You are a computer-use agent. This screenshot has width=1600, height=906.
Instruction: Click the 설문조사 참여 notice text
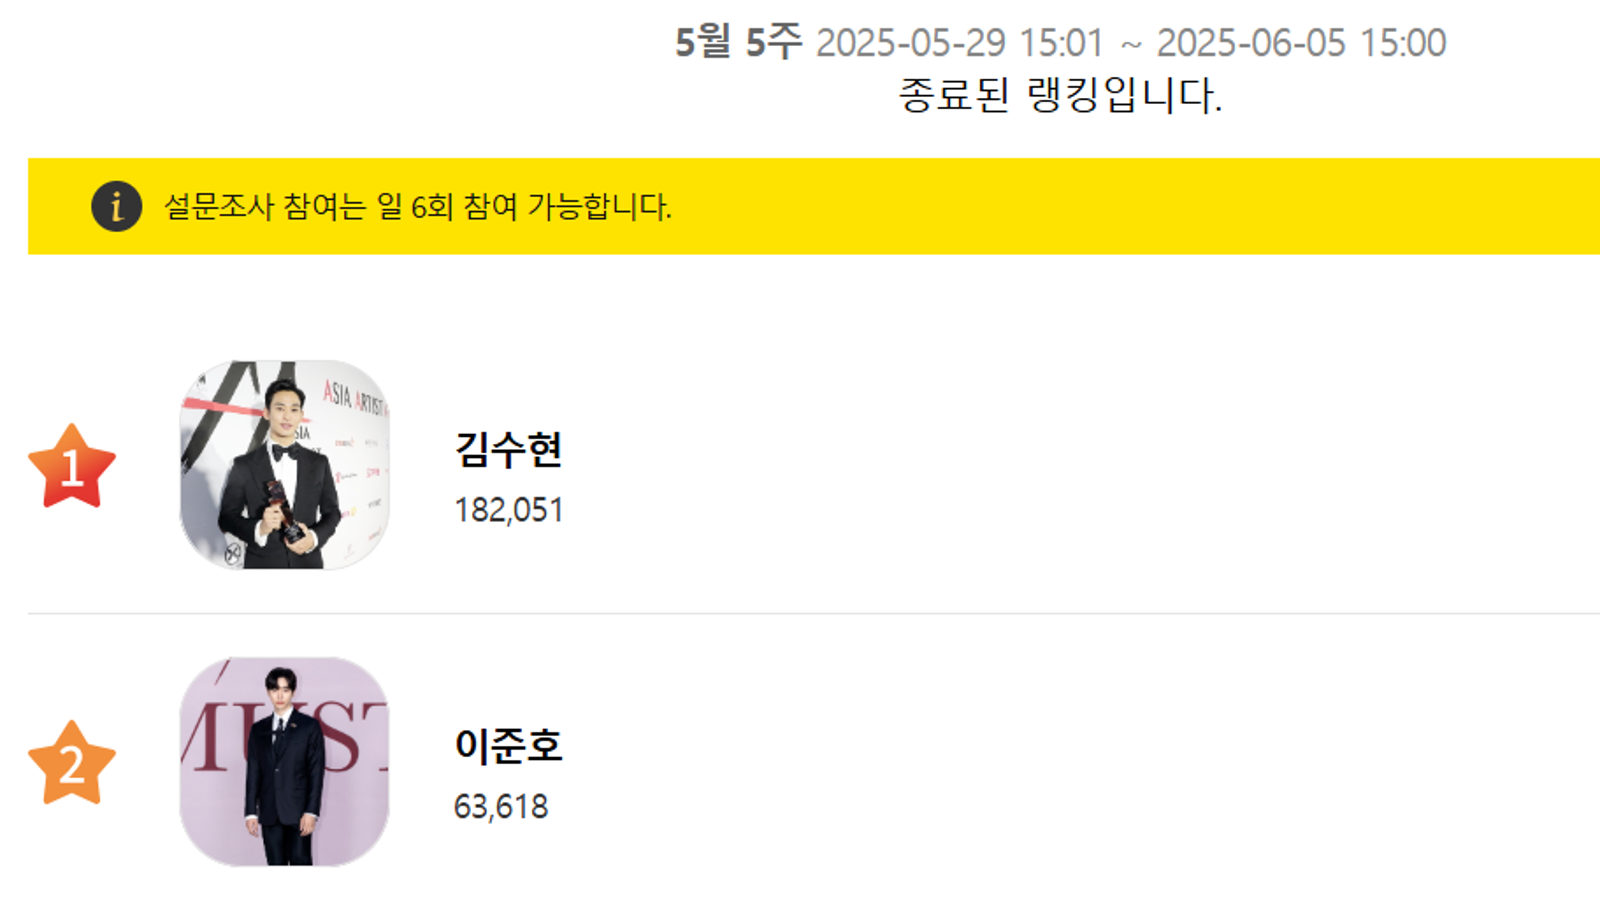tap(417, 207)
